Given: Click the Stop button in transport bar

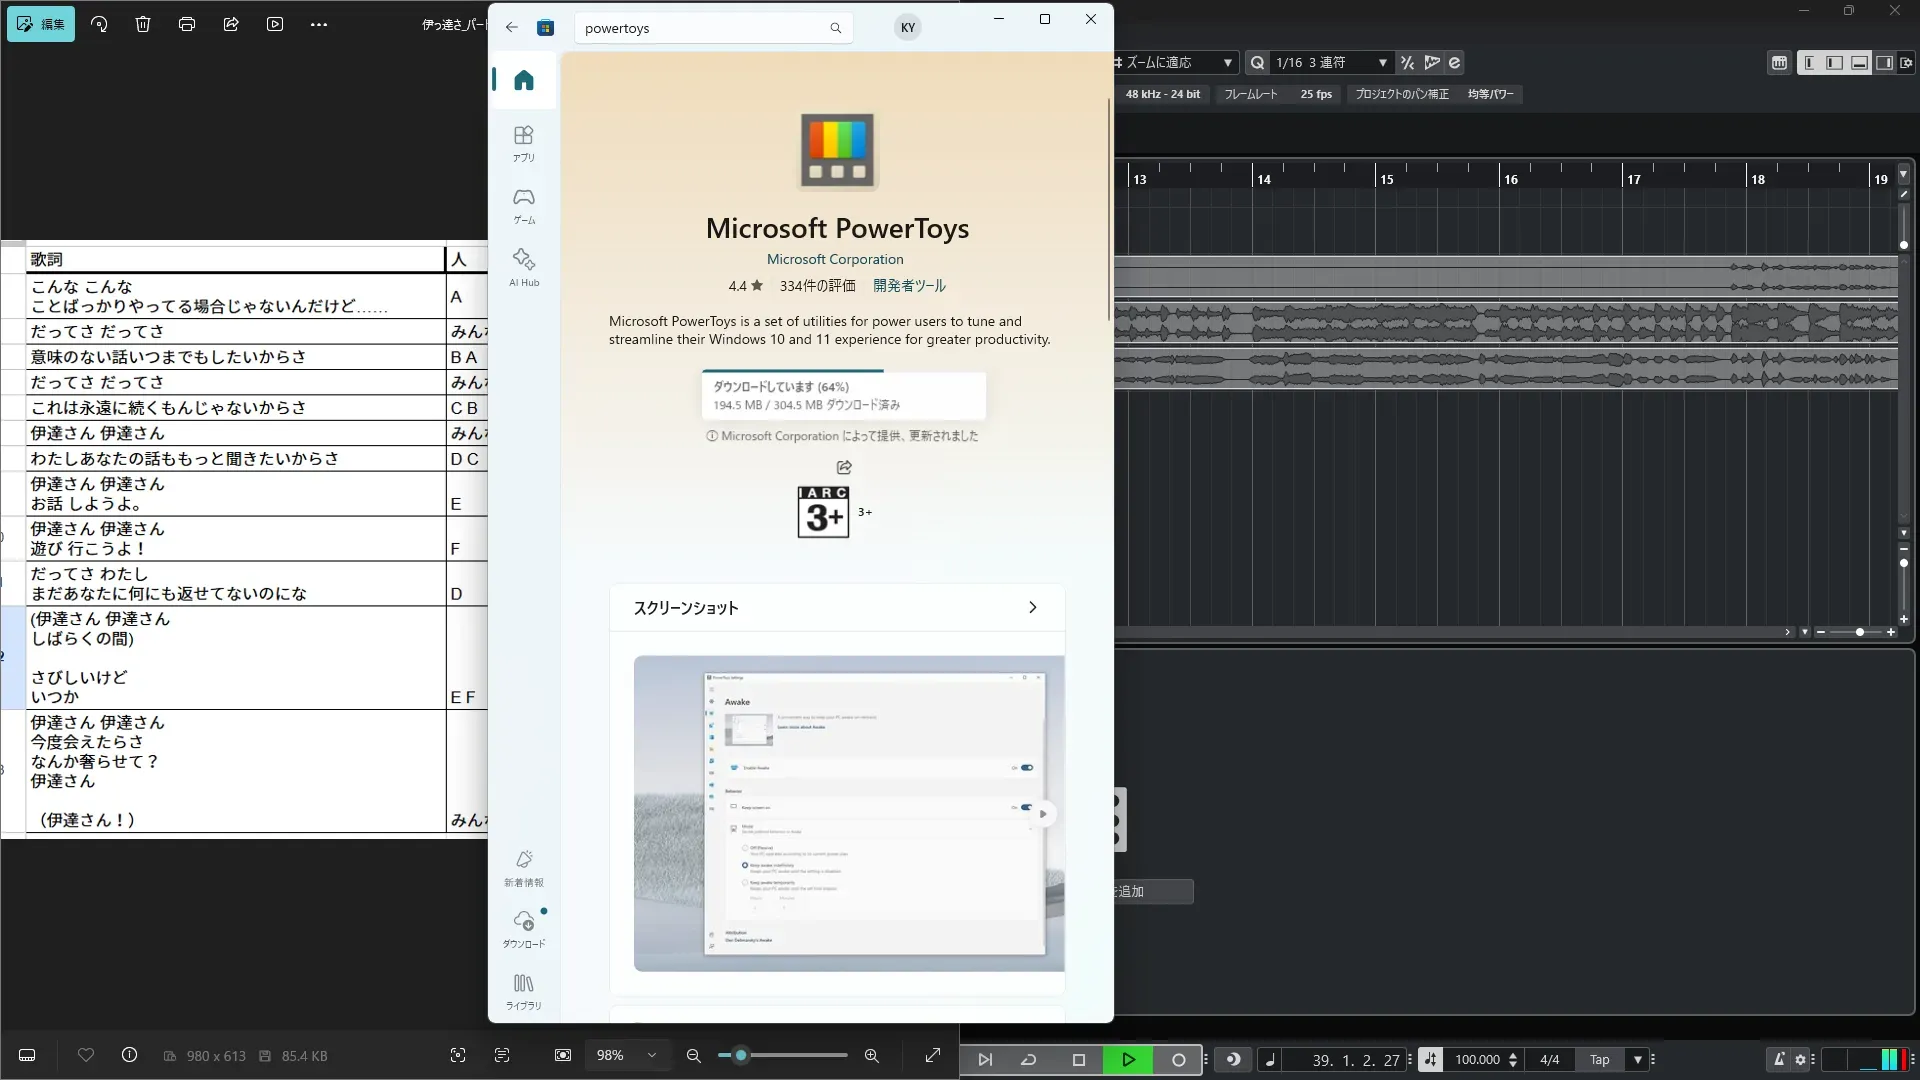Looking at the screenshot, I should tap(1078, 1060).
